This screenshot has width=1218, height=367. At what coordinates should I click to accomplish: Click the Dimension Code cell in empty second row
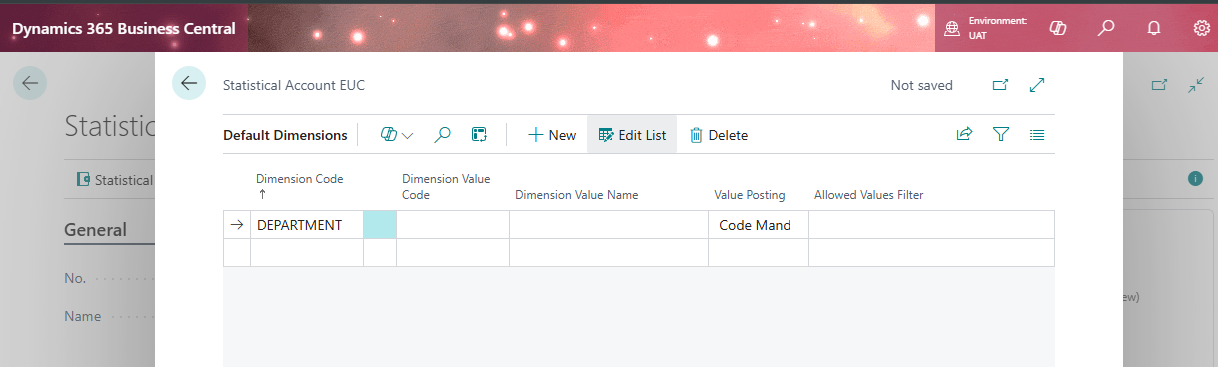click(x=307, y=252)
